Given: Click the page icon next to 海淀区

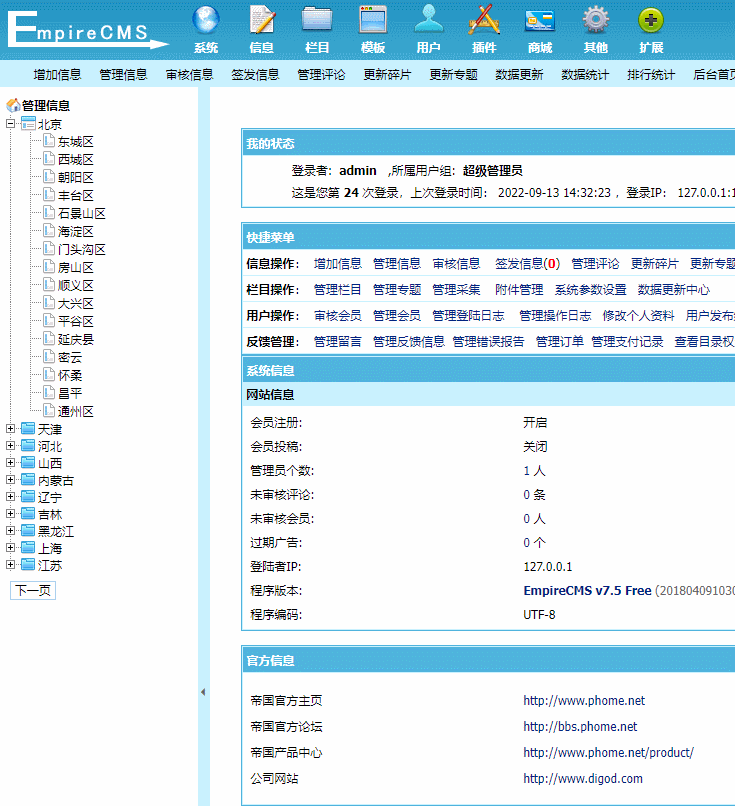Looking at the screenshot, I should 49,231.
